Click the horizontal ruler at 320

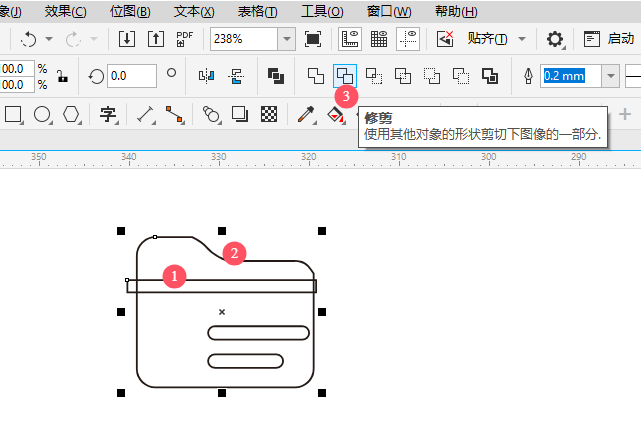309,159
